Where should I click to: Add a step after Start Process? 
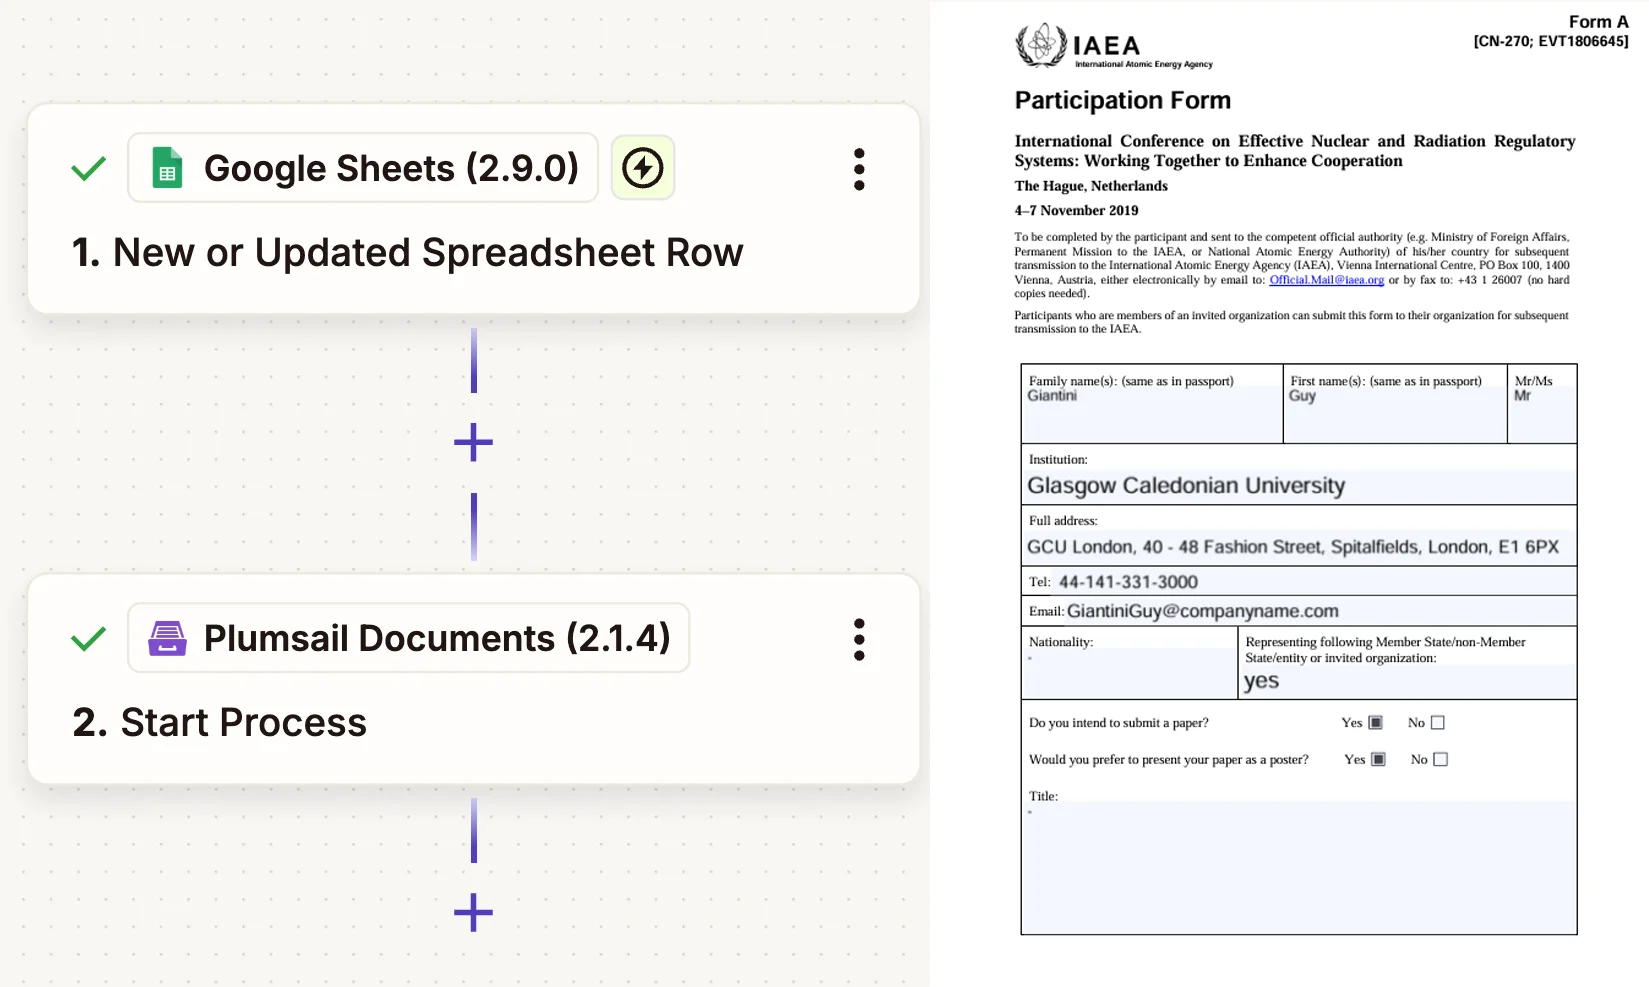coord(473,912)
